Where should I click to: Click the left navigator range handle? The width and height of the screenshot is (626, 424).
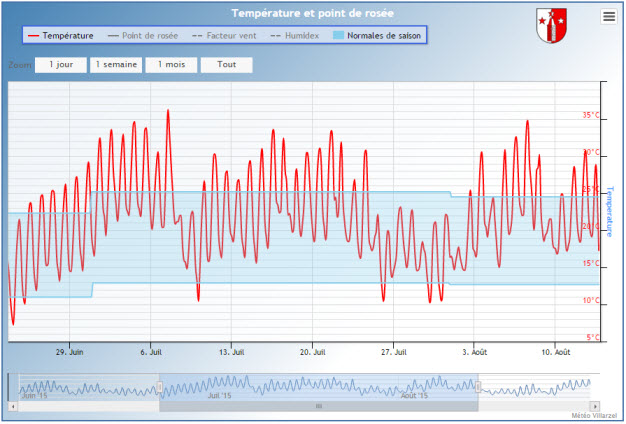[x=159, y=386]
